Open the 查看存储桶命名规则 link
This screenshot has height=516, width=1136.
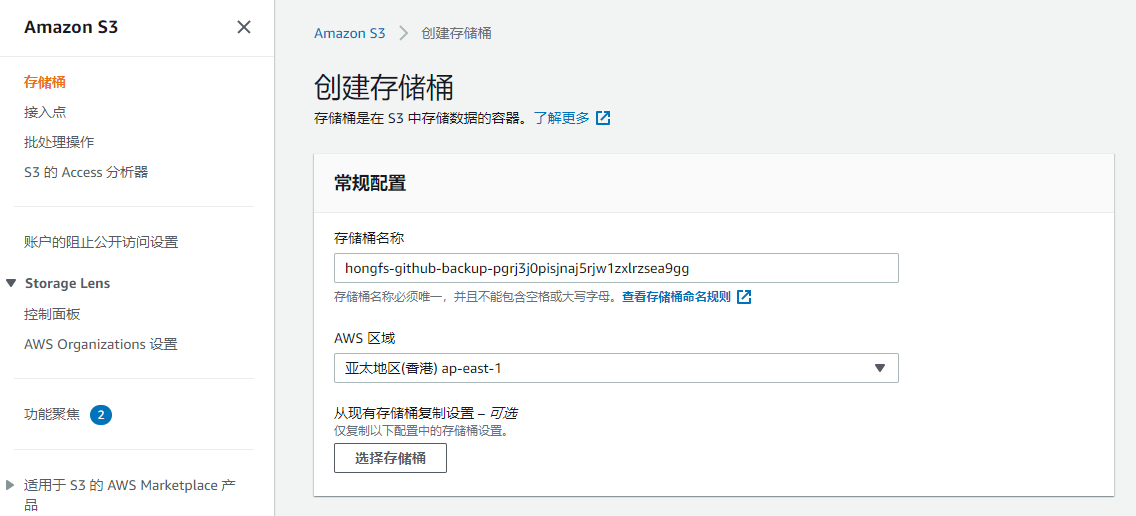(677, 296)
